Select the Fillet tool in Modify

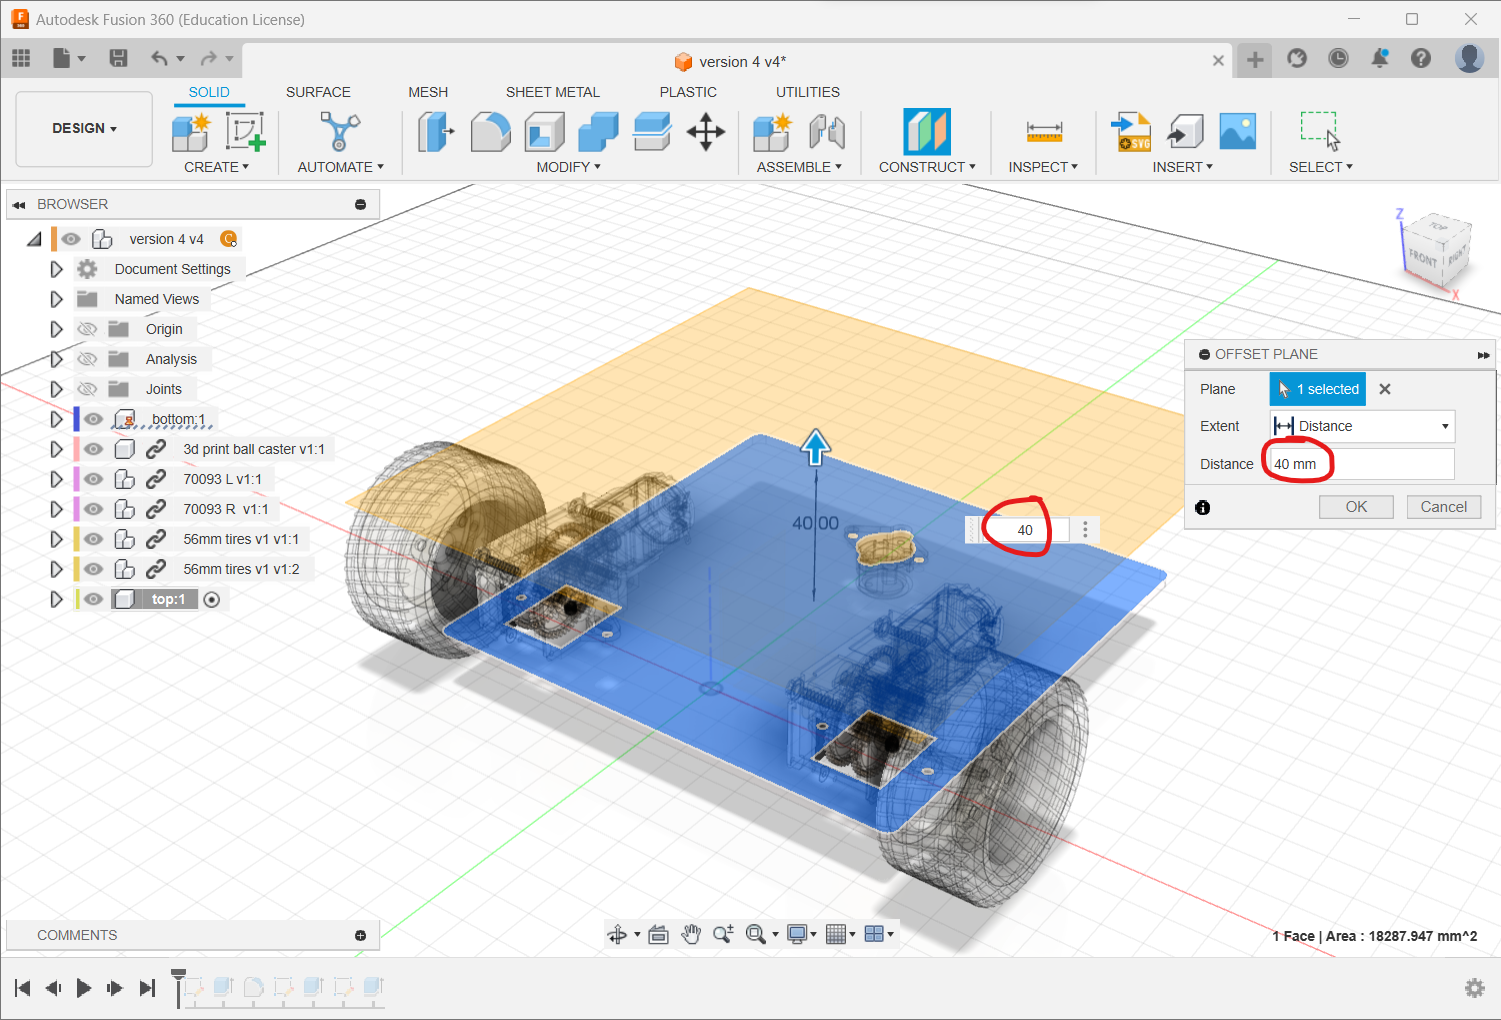pos(490,132)
